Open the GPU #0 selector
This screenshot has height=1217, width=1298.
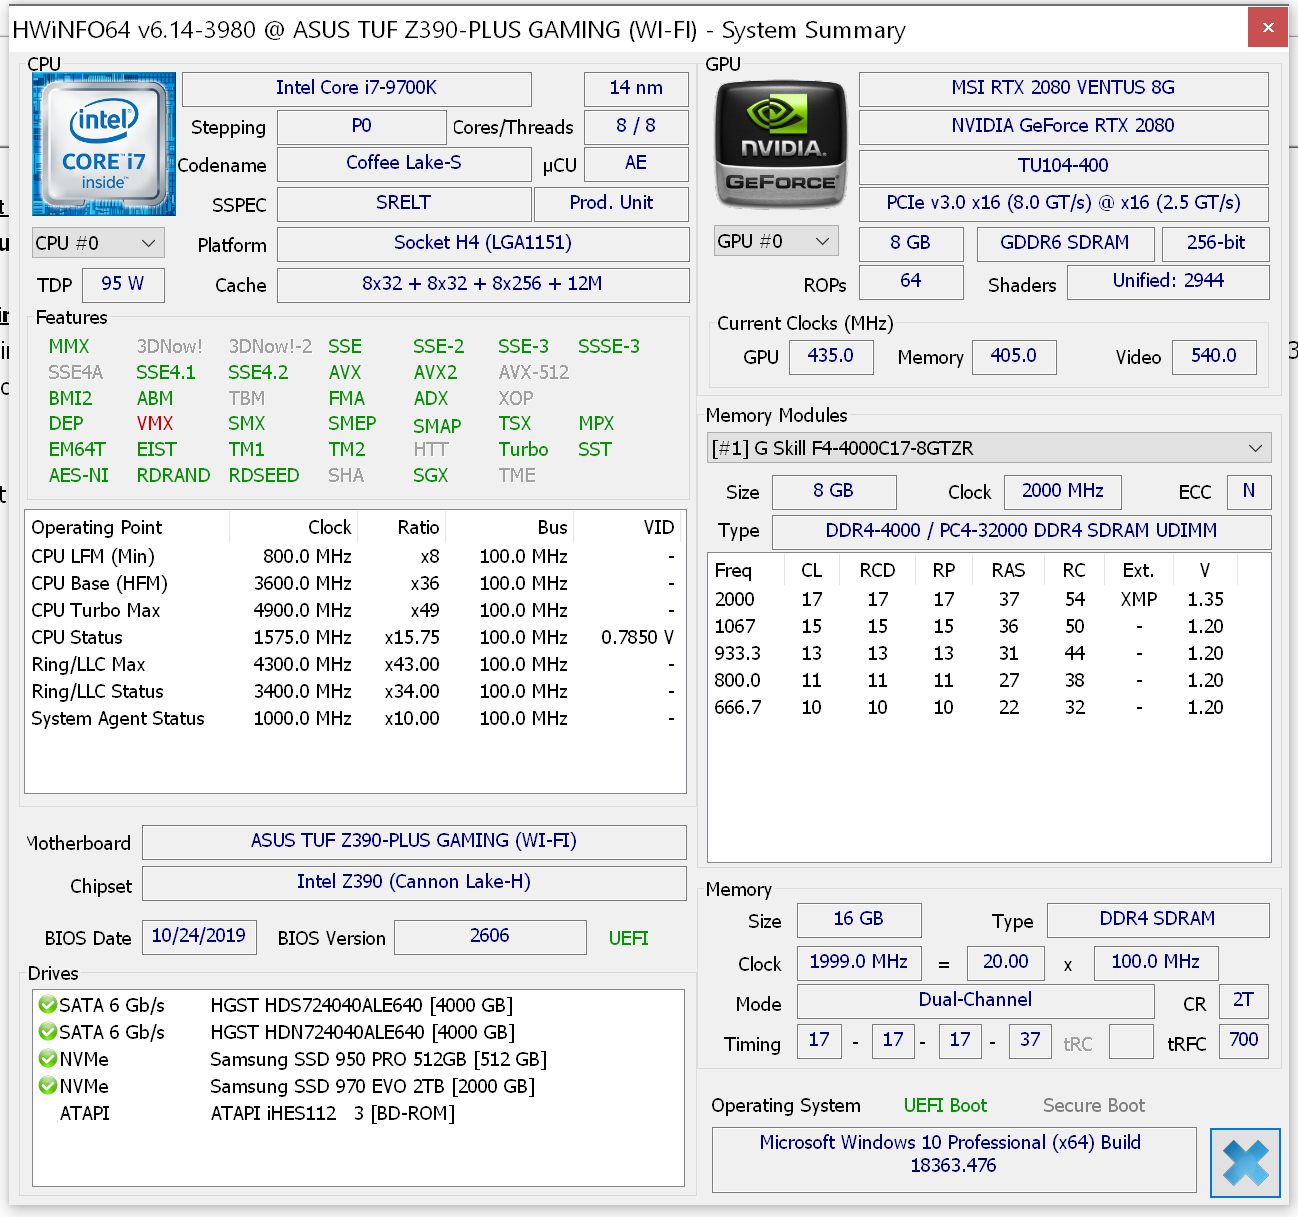pyautogui.click(x=775, y=240)
